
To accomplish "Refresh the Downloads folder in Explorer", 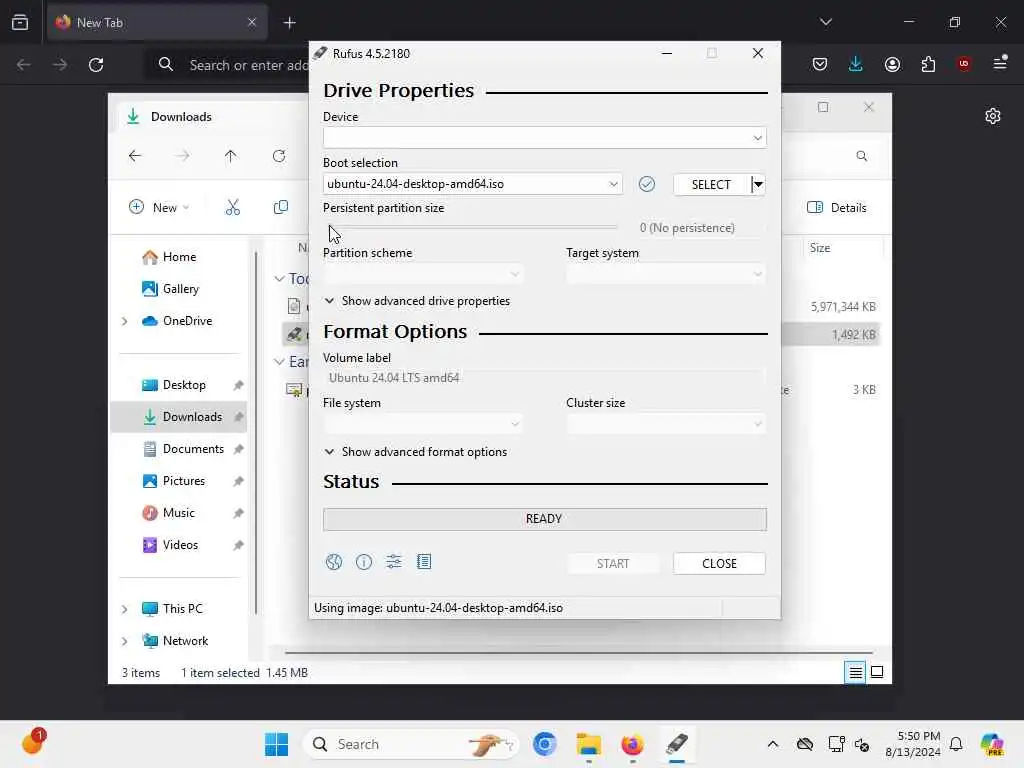I will coord(279,156).
